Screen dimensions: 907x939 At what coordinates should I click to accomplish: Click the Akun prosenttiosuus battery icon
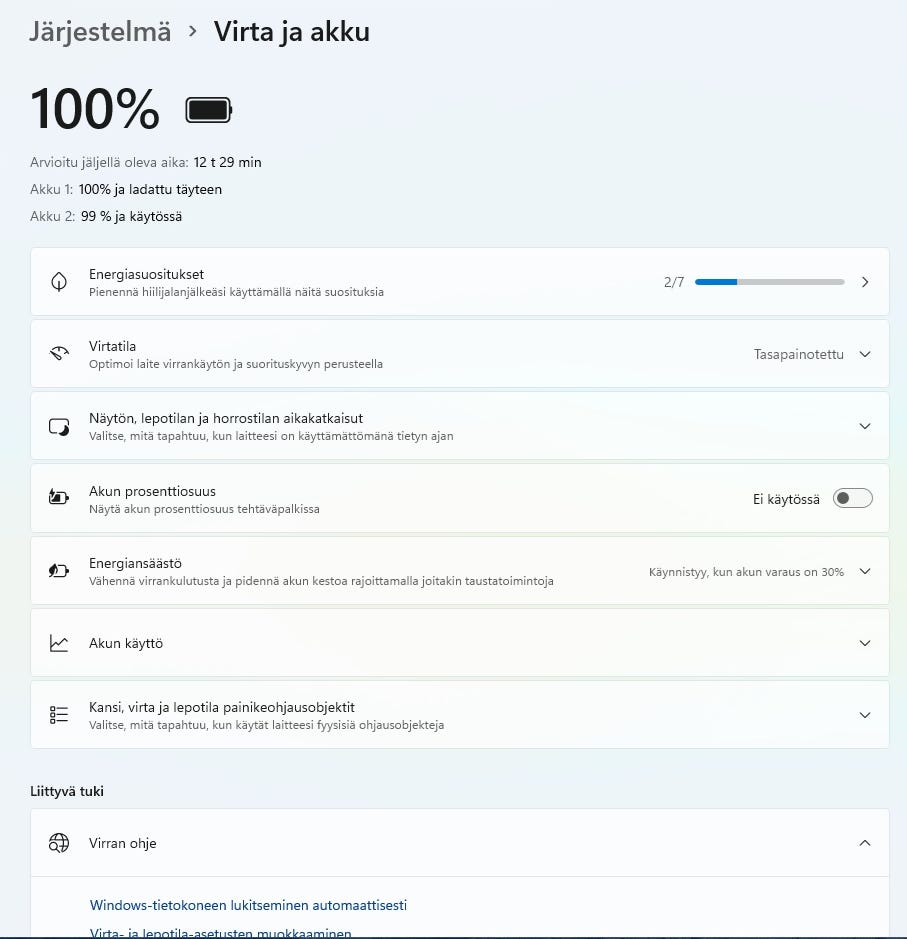pyautogui.click(x=59, y=498)
